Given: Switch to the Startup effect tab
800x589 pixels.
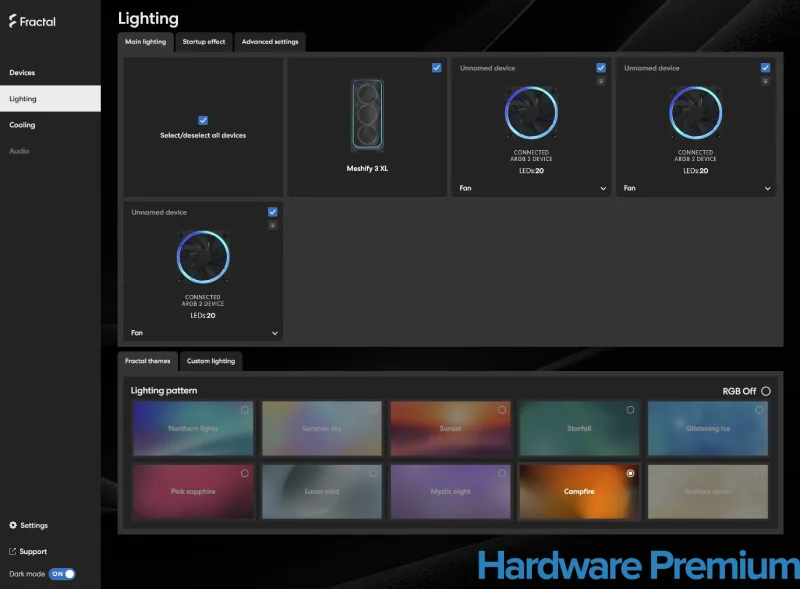Looking at the screenshot, I should point(204,42).
